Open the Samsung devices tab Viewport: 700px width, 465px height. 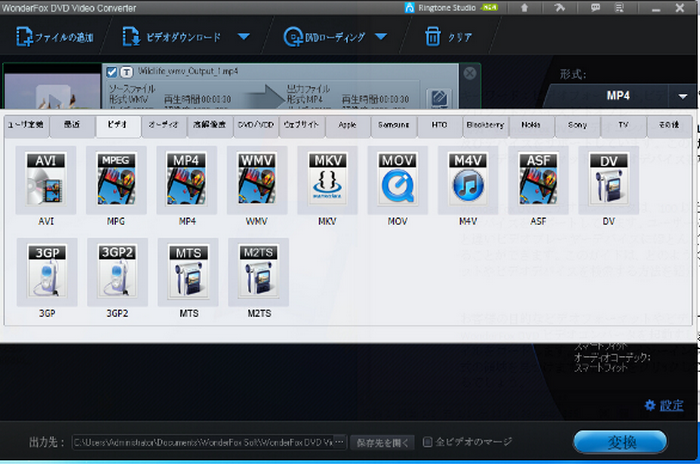pyautogui.click(x=394, y=125)
